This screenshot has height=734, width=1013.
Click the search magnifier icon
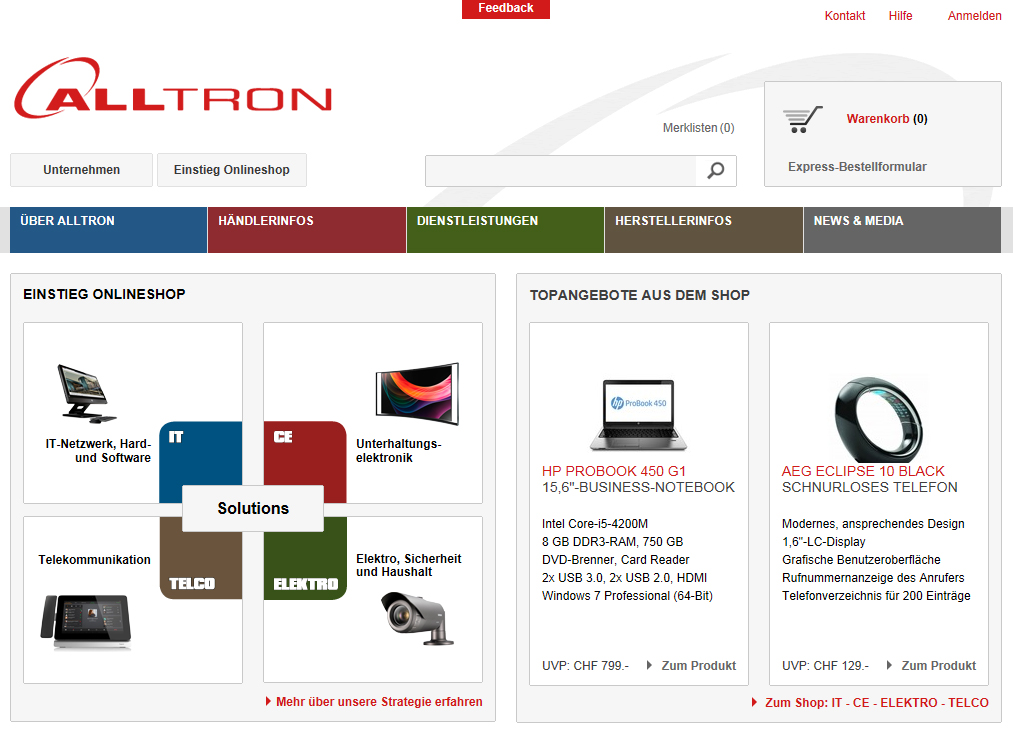pos(716,171)
